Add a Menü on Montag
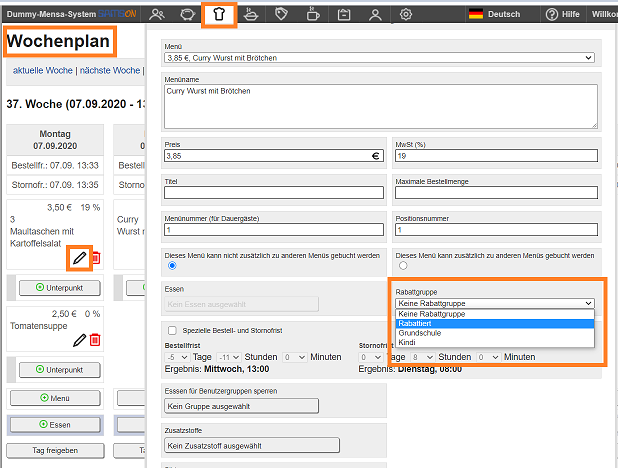This screenshot has height=468, width=618. 55,398
